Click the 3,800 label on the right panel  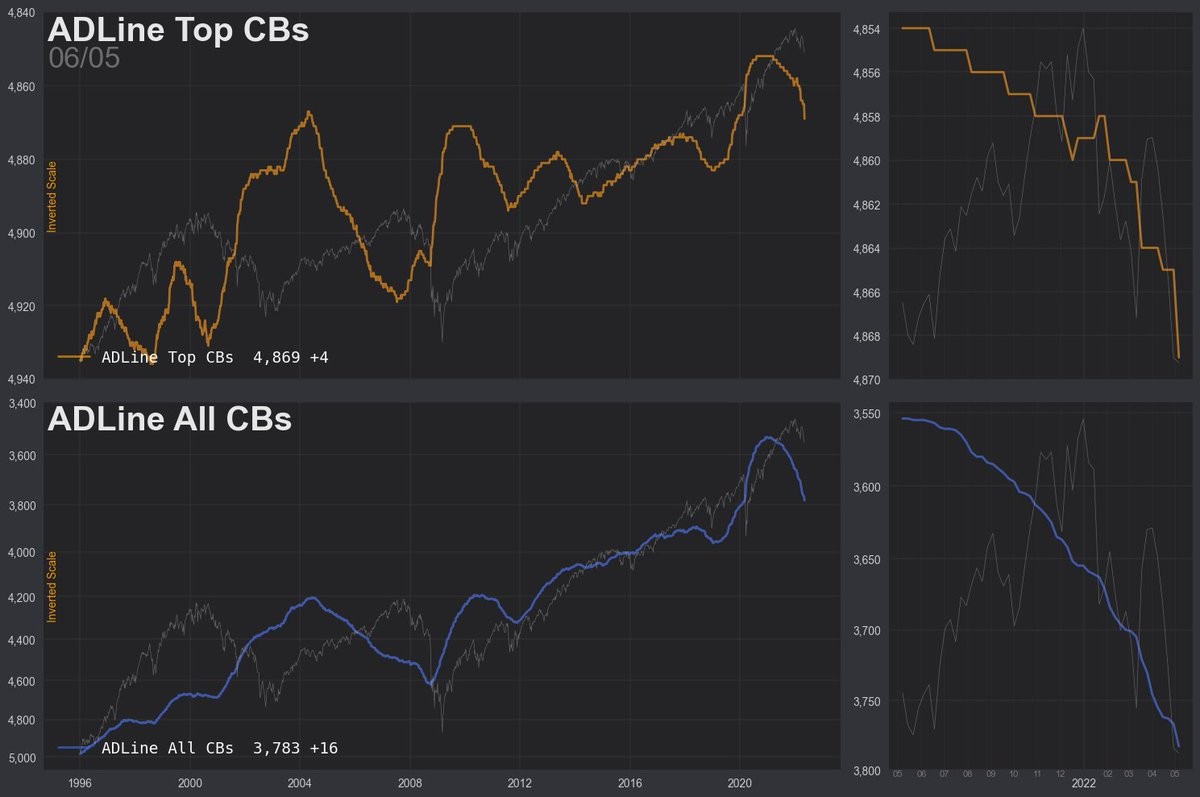pyautogui.click(x=864, y=771)
